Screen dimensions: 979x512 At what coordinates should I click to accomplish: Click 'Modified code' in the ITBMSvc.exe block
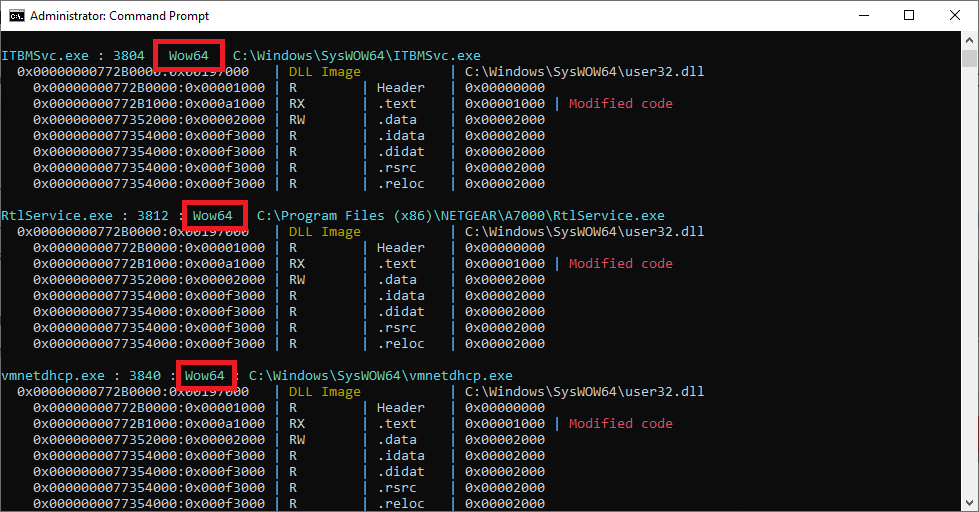click(x=621, y=104)
